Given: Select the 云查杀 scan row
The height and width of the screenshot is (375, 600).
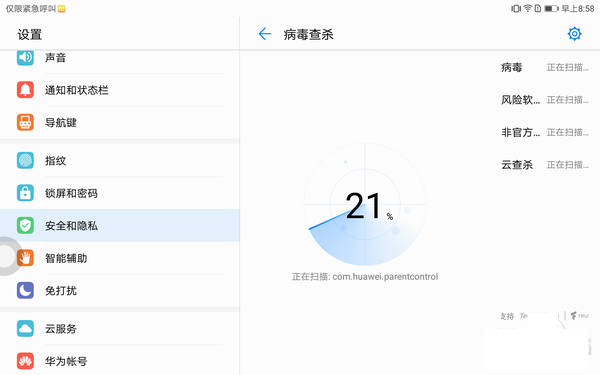Looking at the screenshot, I should (545, 165).
